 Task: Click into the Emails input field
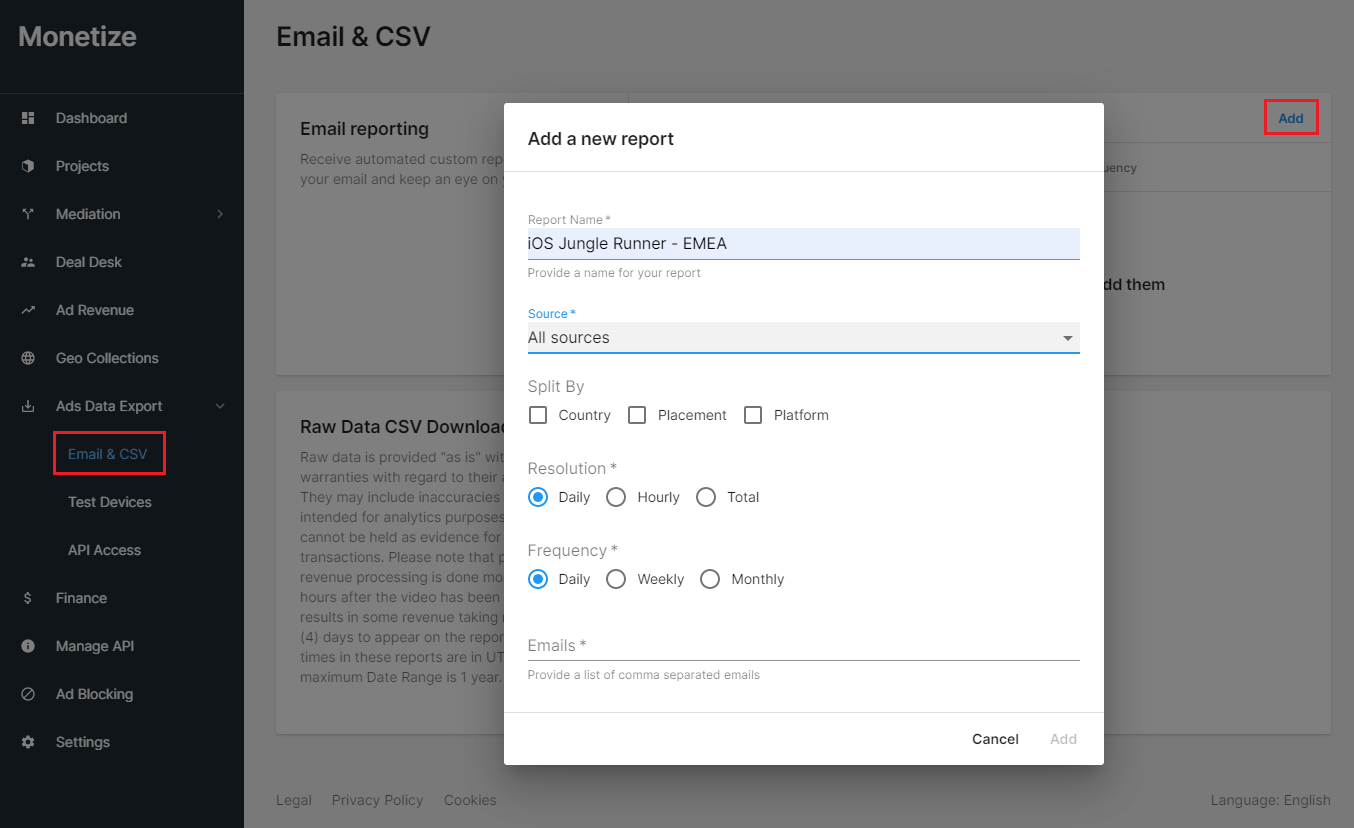click(x=803, y=645)
